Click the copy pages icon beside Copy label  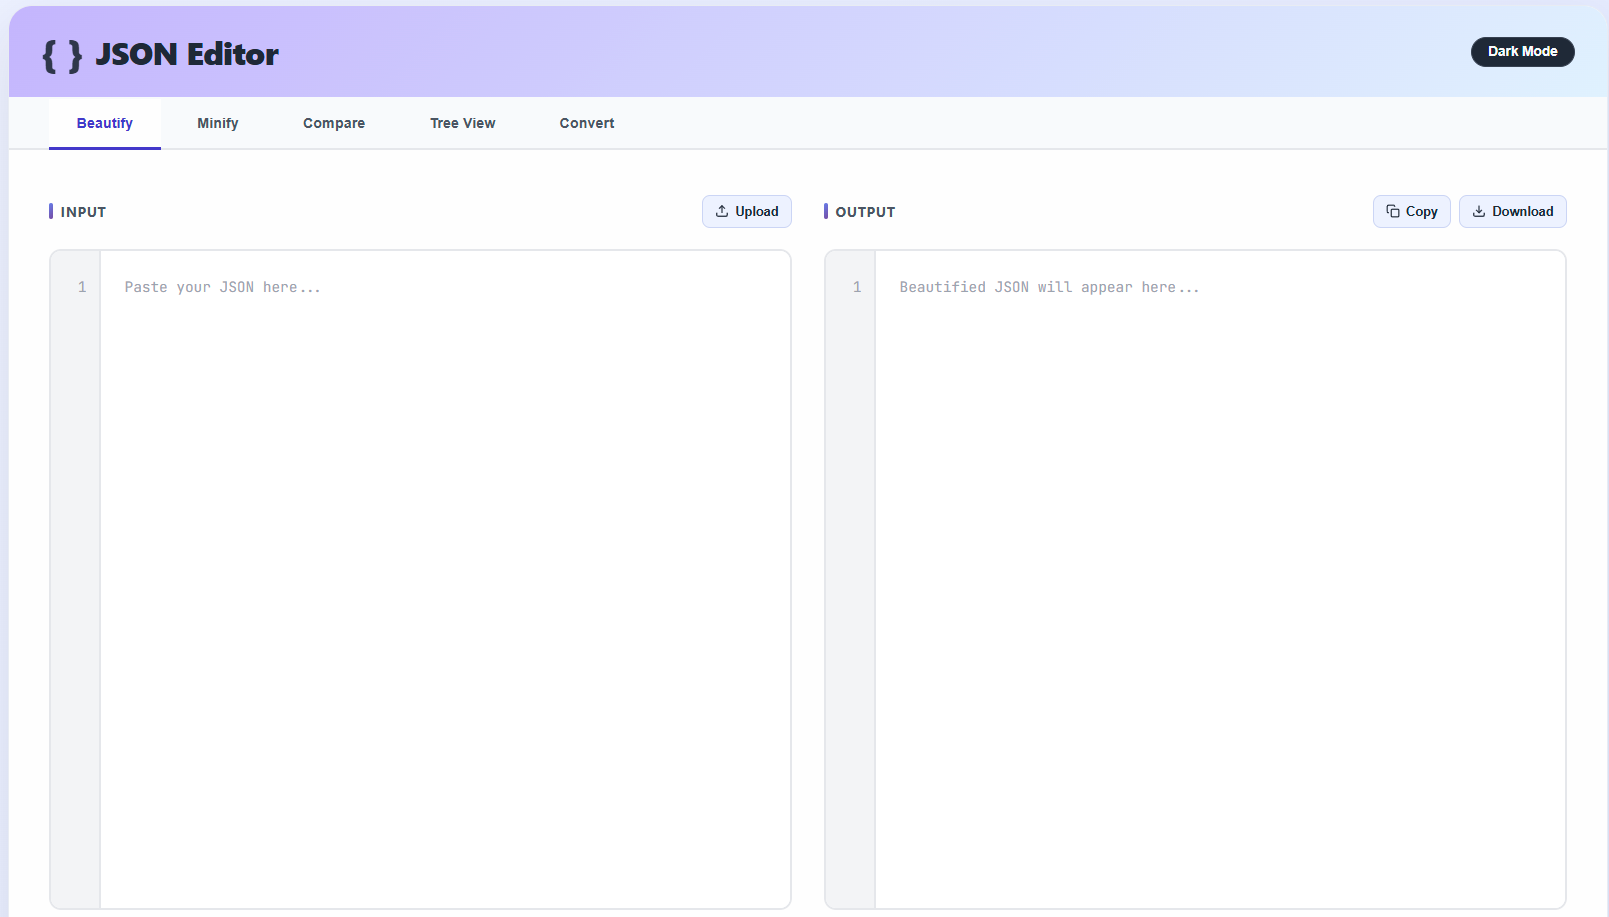click(x=1394, y=211)
